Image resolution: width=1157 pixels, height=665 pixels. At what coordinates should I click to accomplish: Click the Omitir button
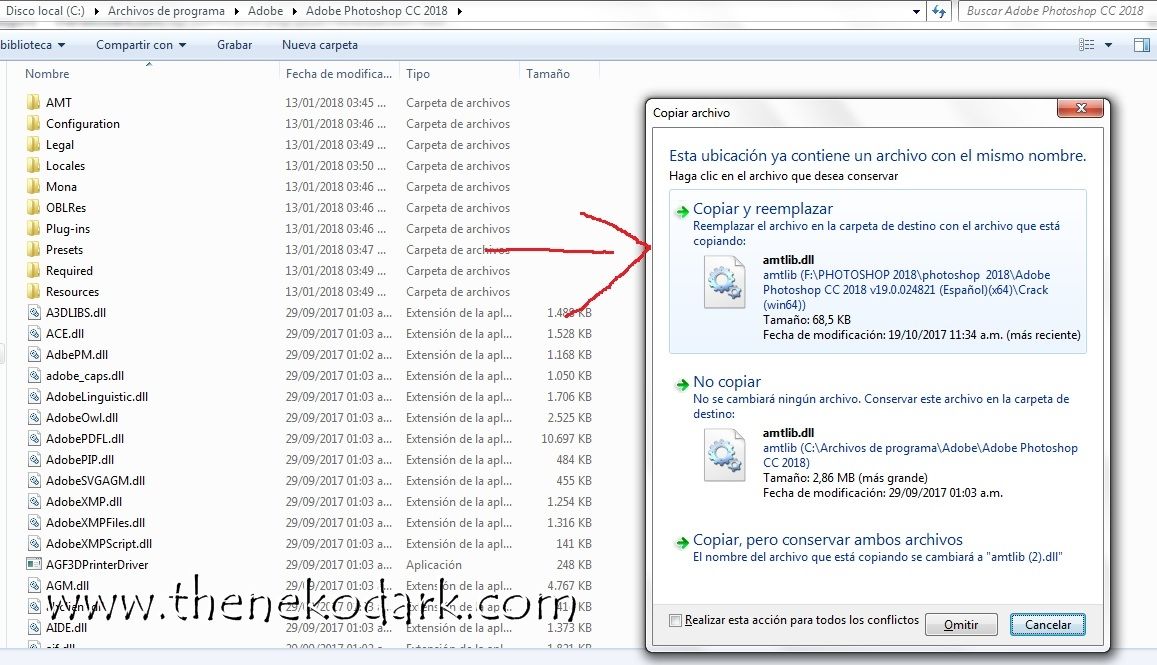[x=961, y=625]
